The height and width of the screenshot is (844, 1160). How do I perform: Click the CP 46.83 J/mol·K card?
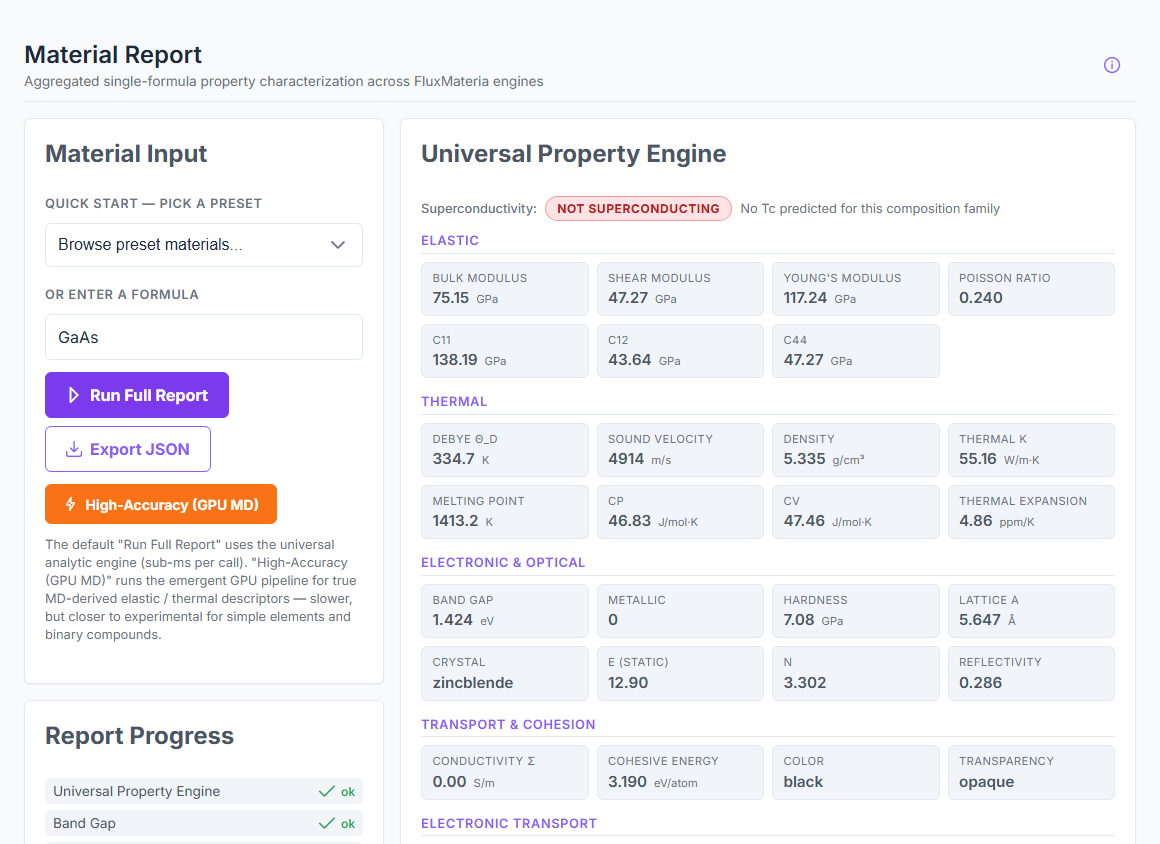click(x=680, y=512)
